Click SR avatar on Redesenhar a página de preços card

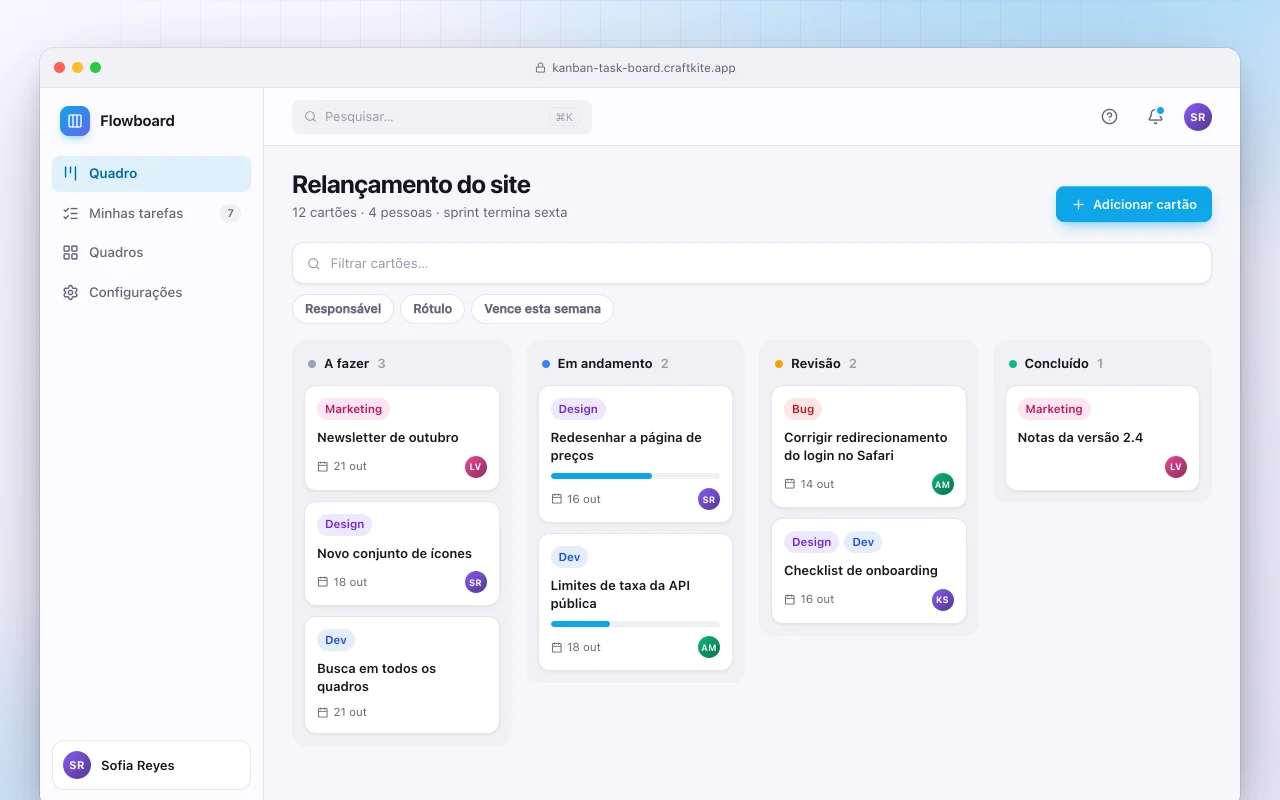pos(709,499)
